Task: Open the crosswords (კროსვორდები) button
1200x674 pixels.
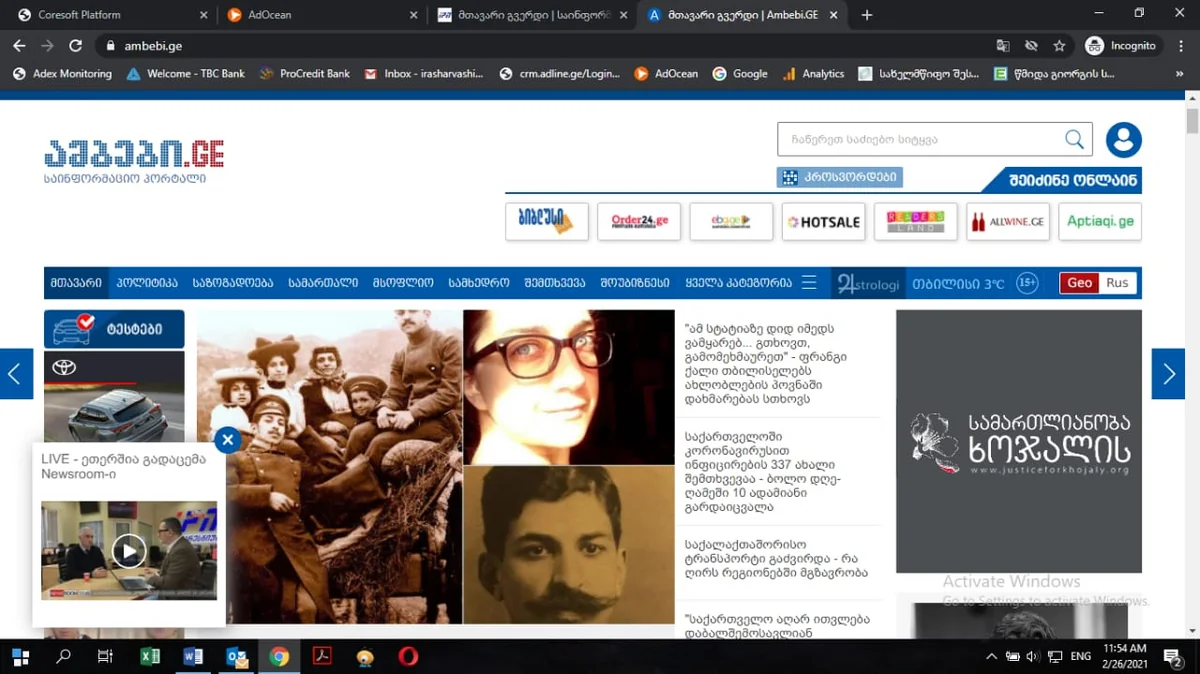Action: (840, 177)
